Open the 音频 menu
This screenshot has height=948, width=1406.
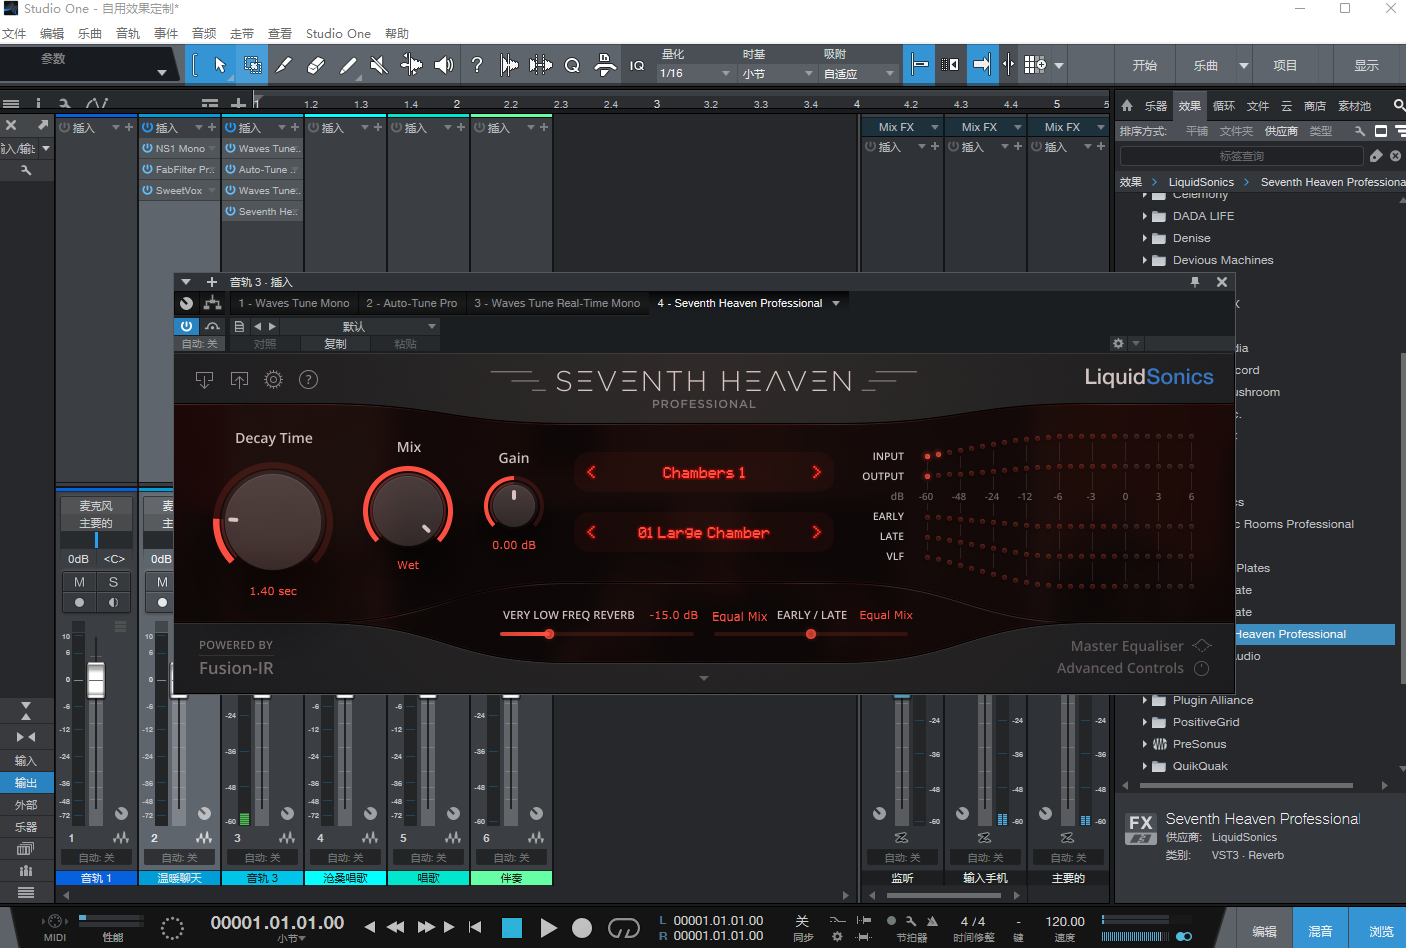click(204, 34)
